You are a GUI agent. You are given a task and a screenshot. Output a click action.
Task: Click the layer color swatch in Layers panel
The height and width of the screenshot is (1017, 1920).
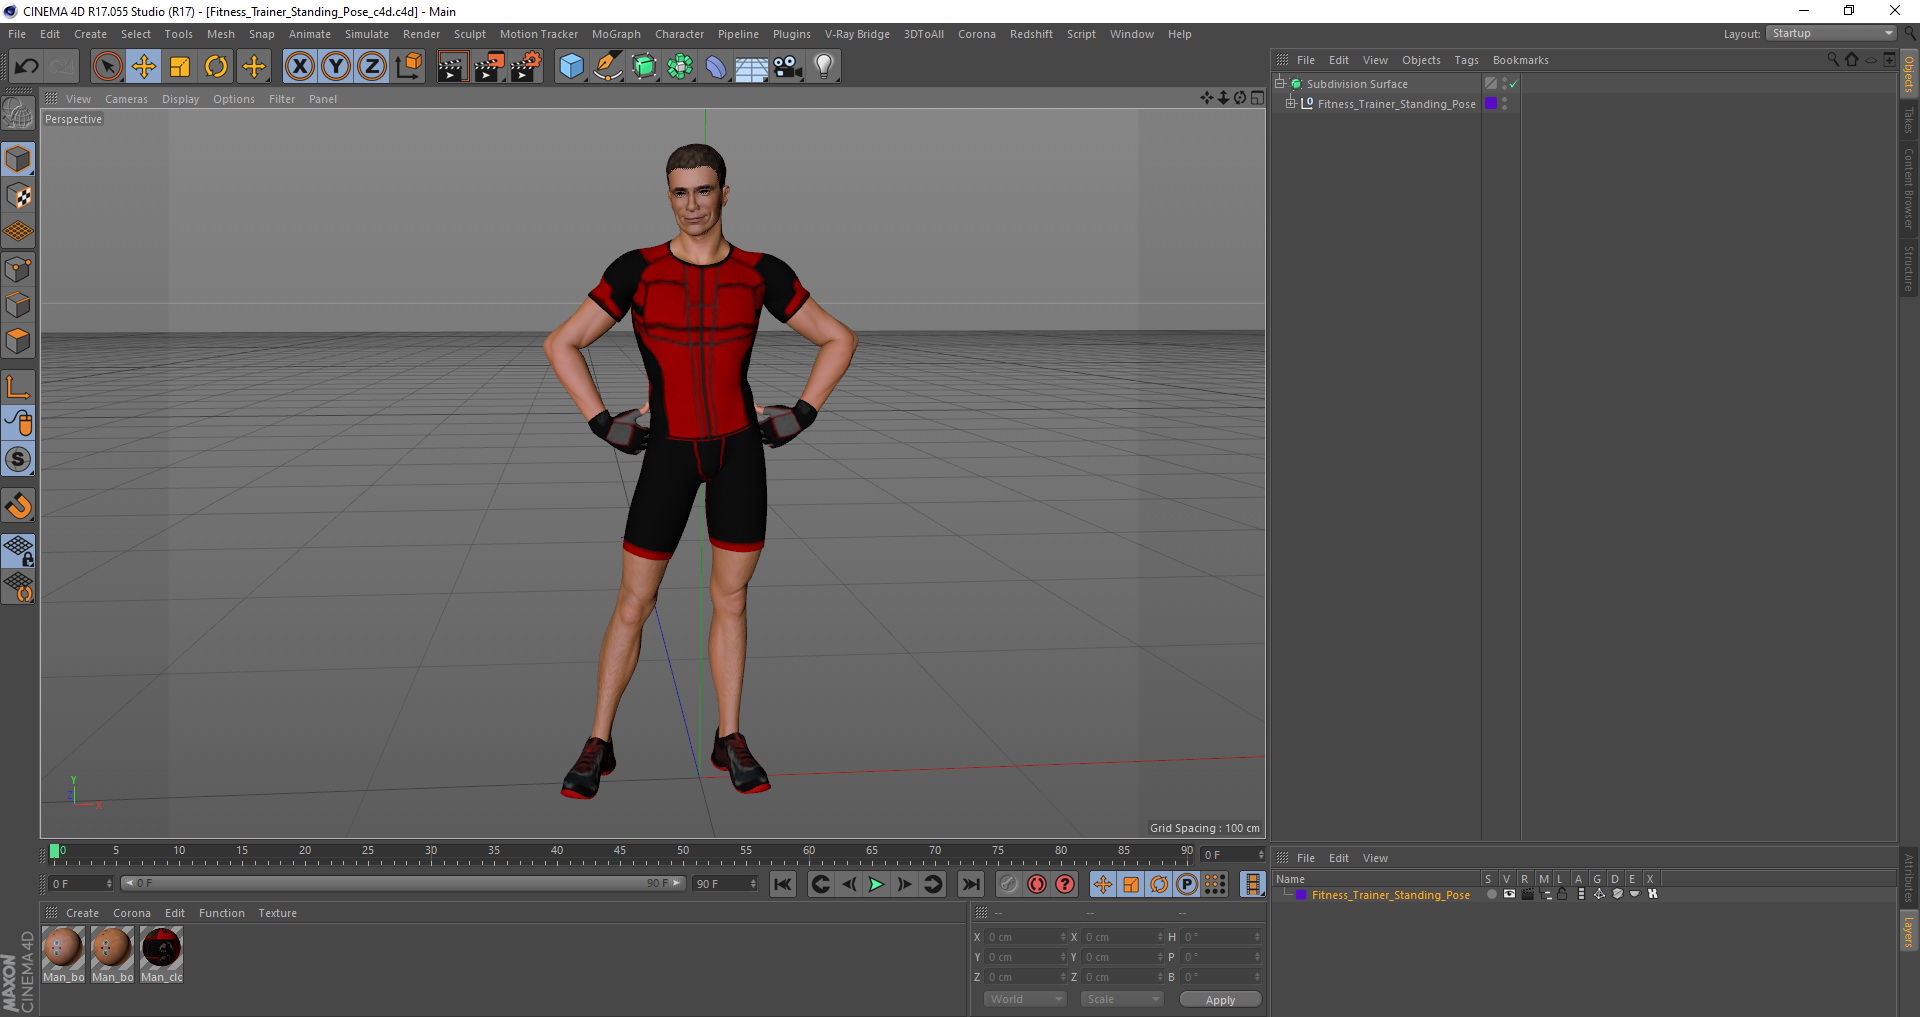[1301, 895]
